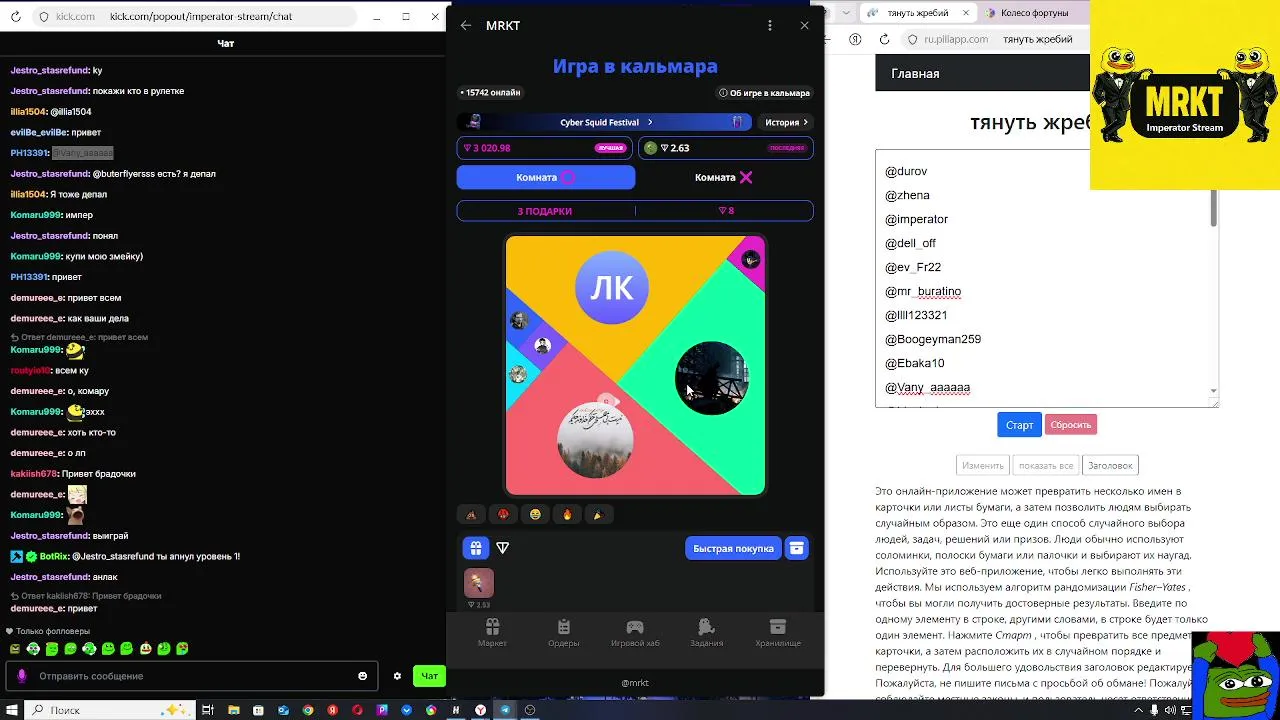Send fire emoji reaction

click(x=567, y=515)
